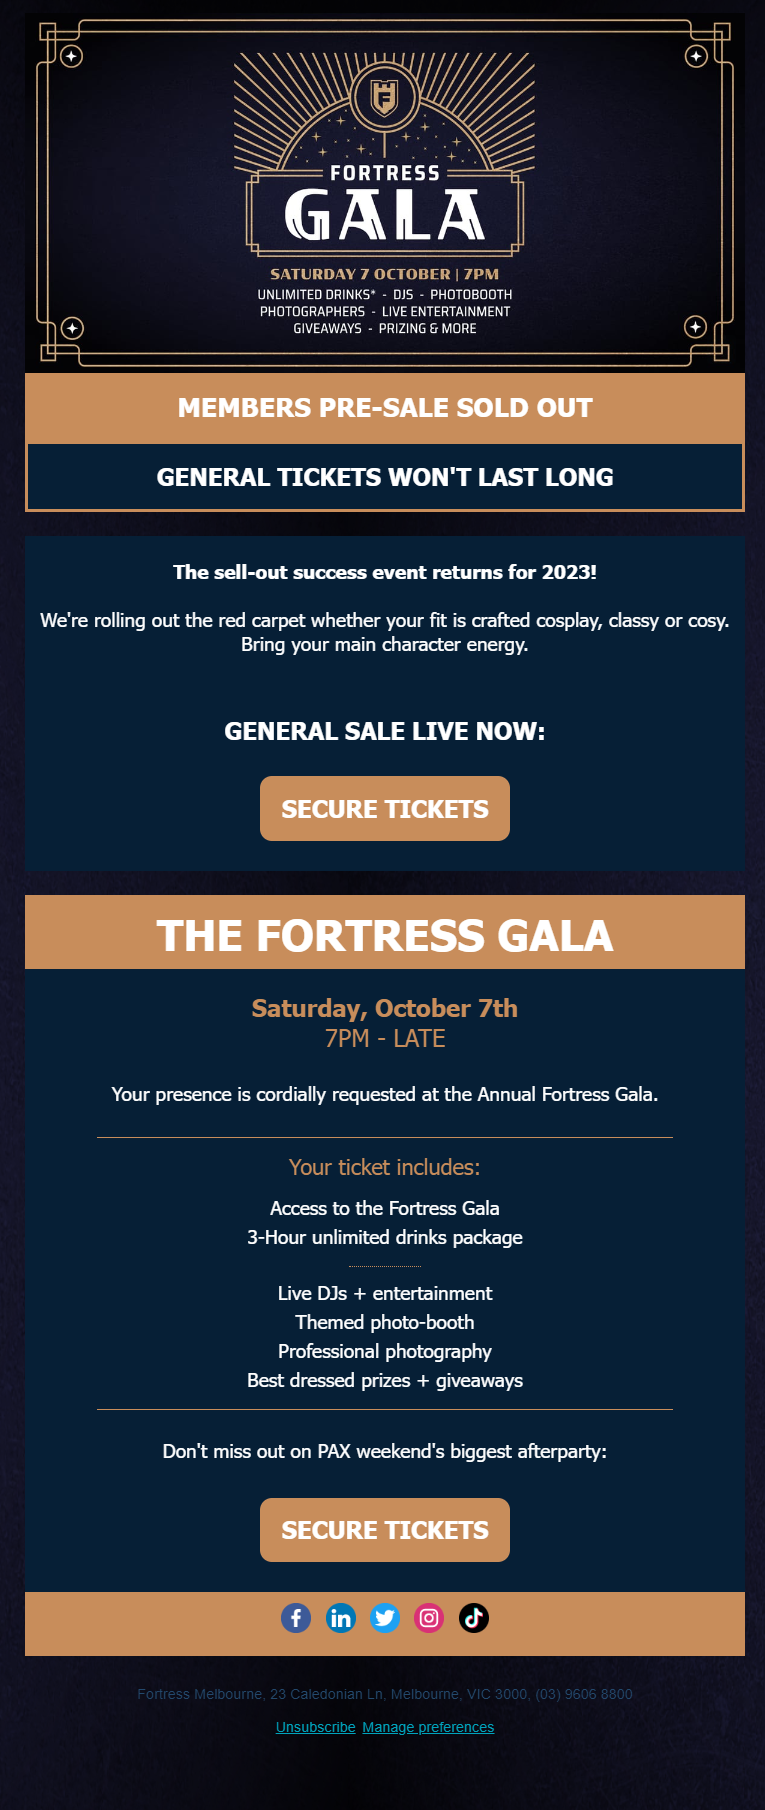The height and width of the screenshot is (1810, 765).
Task: Click the bottom-right star ornament in banner
Action: [696, 327]
